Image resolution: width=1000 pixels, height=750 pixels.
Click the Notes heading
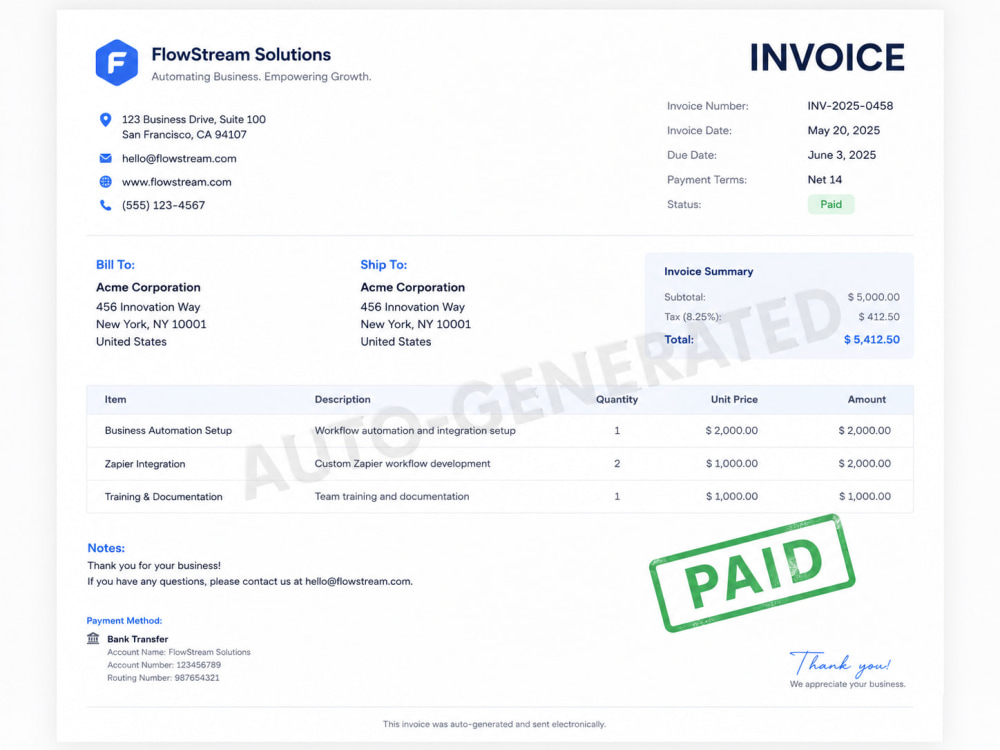pyautogui.click(x=106, y=548)
